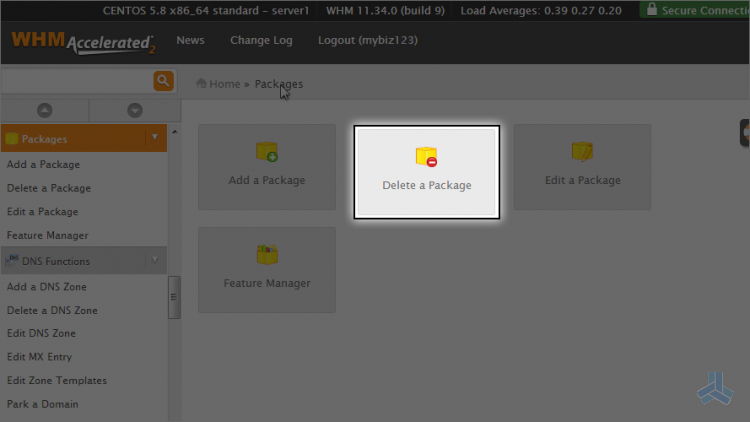Collapse the DNS Functions section arrow
Viewport: 750px width, 422px height.
click(154, 260)
